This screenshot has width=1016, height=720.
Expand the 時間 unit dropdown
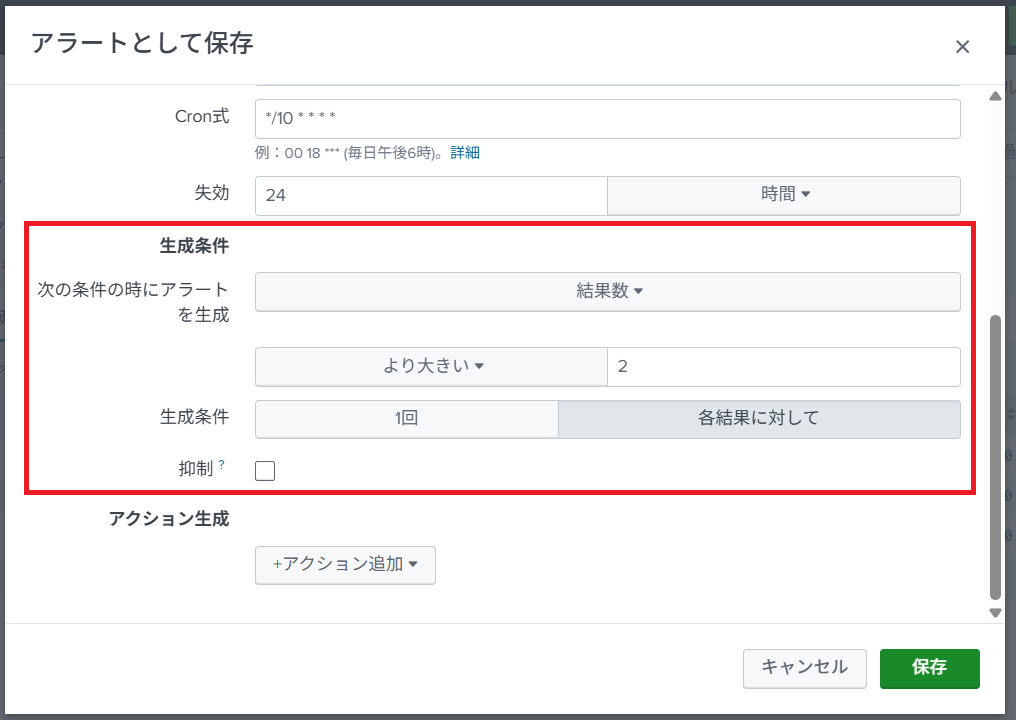click(784, 196)
